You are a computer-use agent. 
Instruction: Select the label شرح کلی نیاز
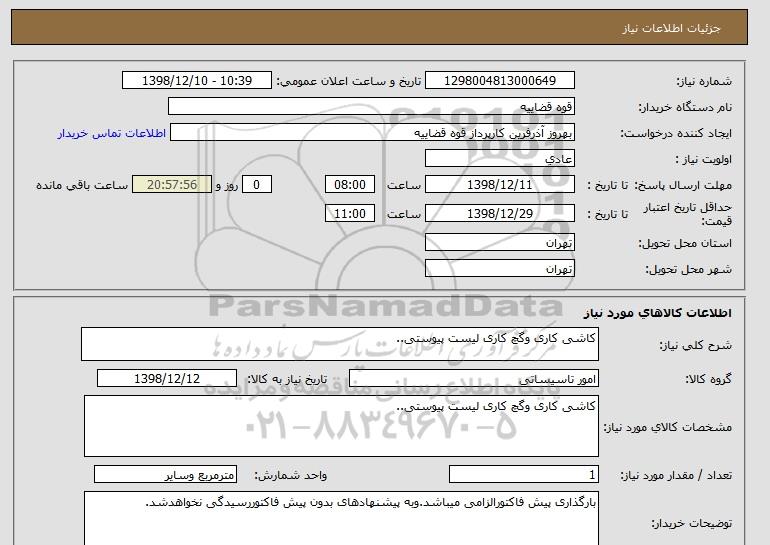(695, 345)
